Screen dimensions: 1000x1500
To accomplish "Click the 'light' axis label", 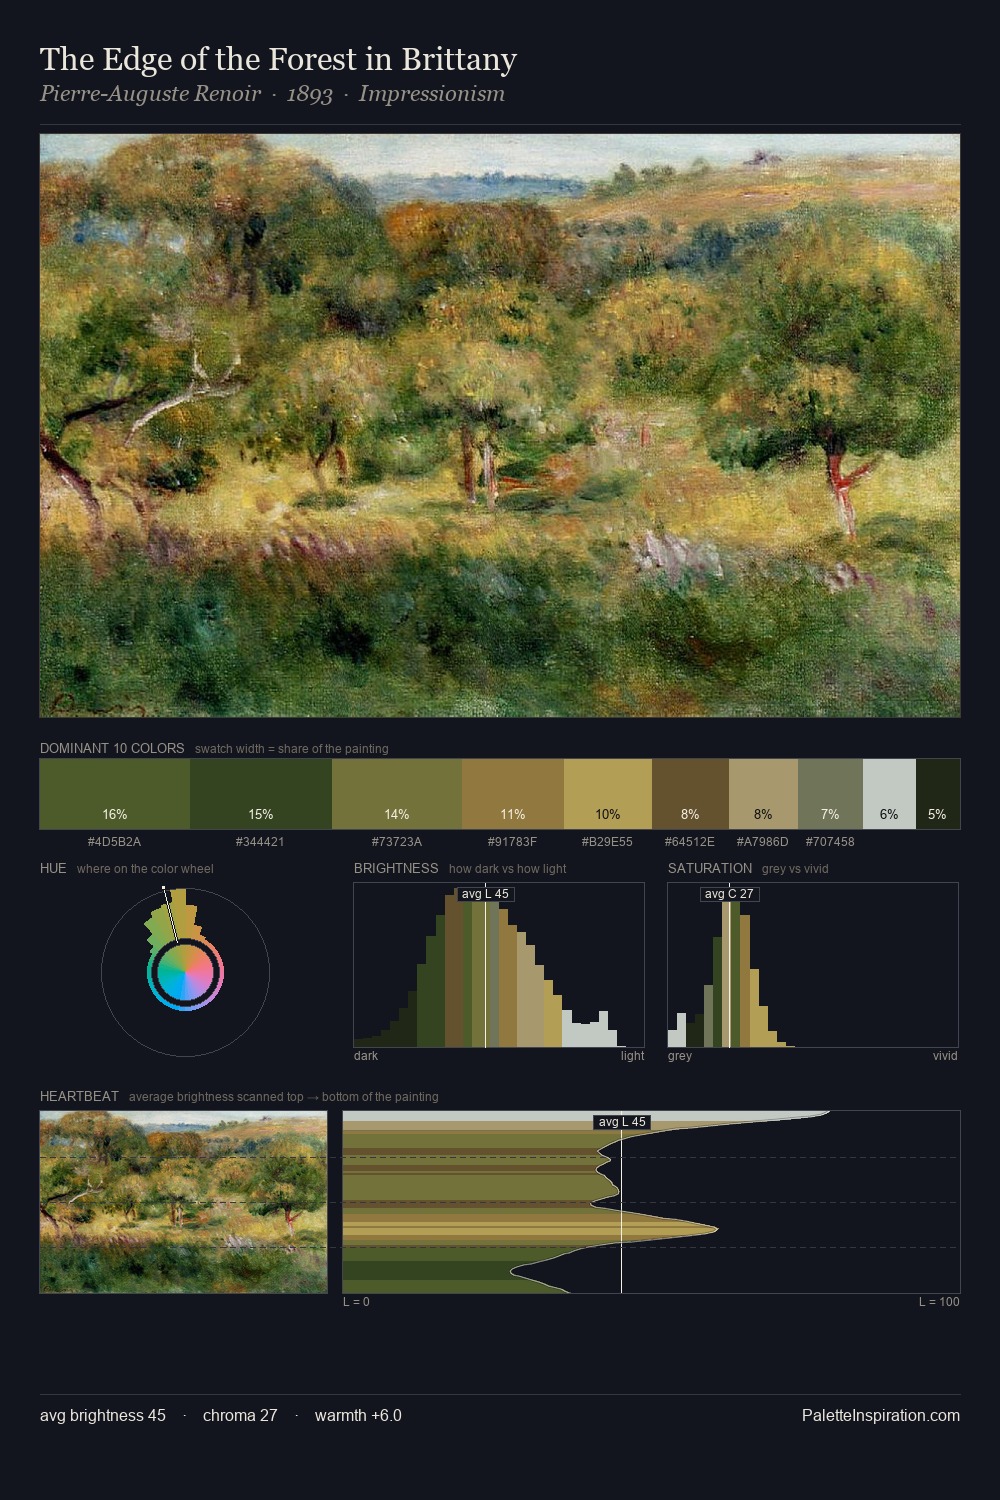I will tap(633, 1056).
